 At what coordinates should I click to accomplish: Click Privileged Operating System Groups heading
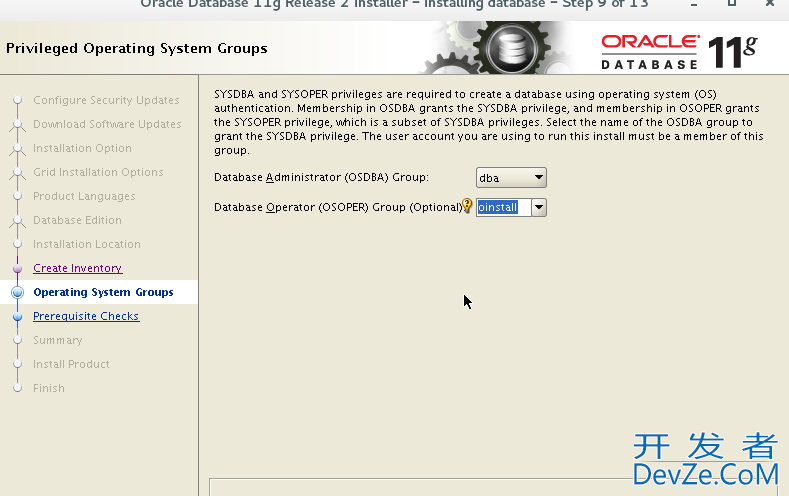coord(137,48)
